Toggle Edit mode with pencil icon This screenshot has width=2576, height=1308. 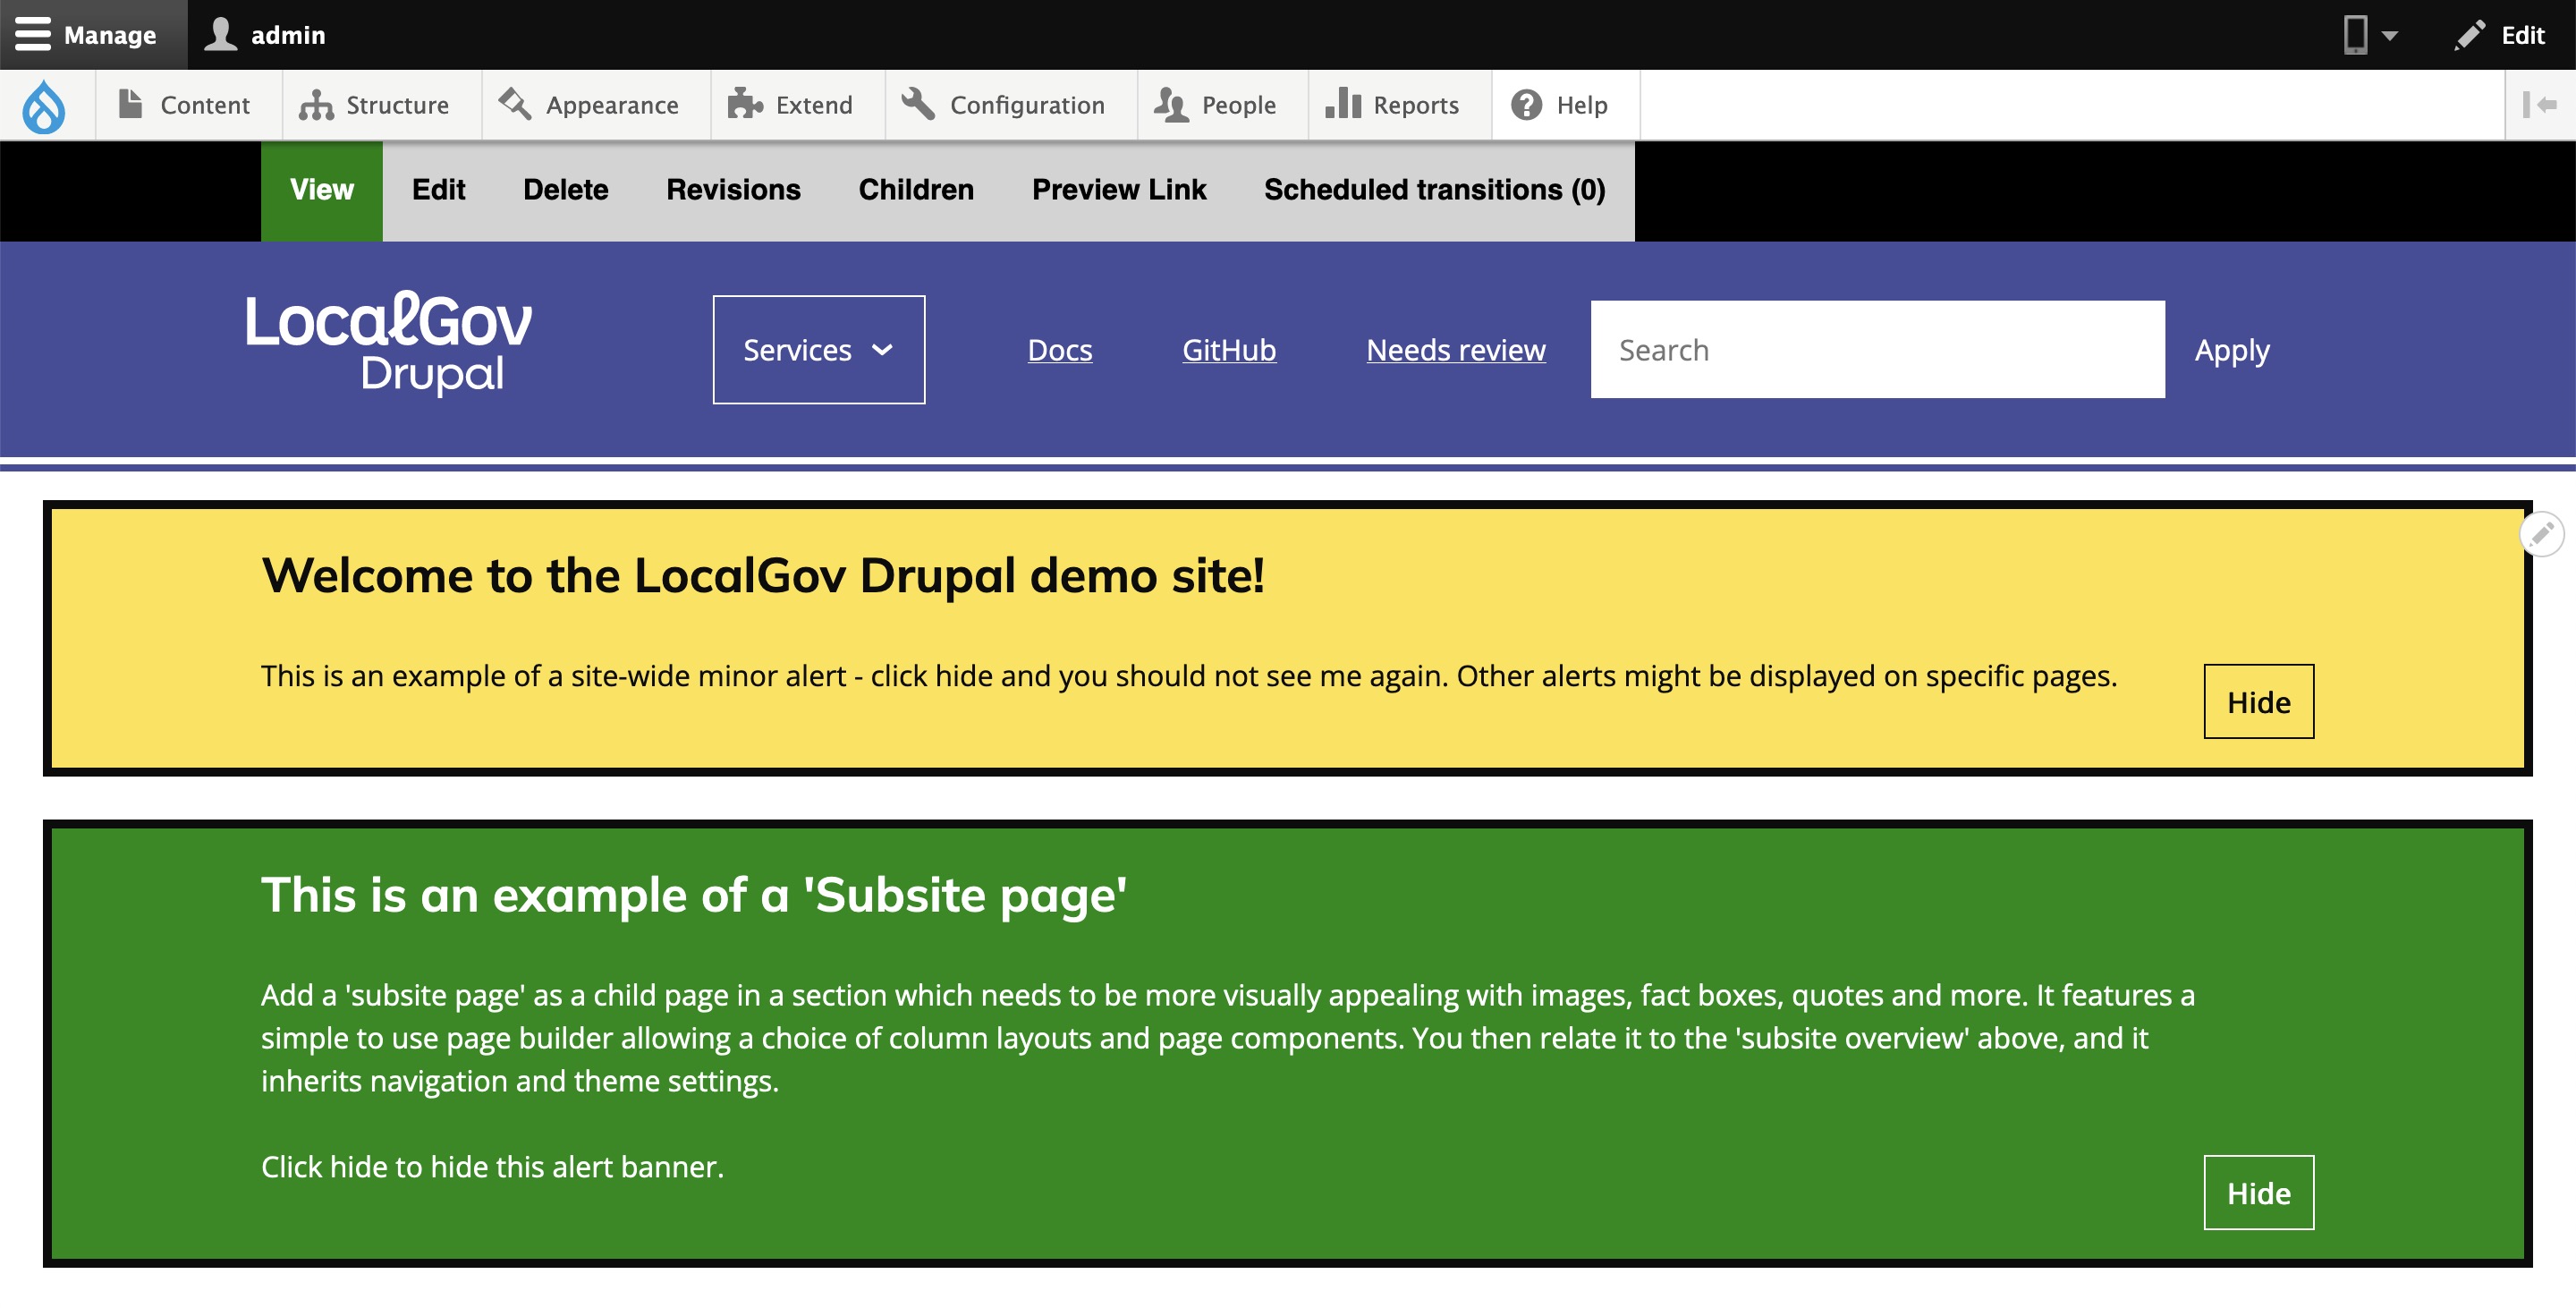click(x=2499, y=35)
